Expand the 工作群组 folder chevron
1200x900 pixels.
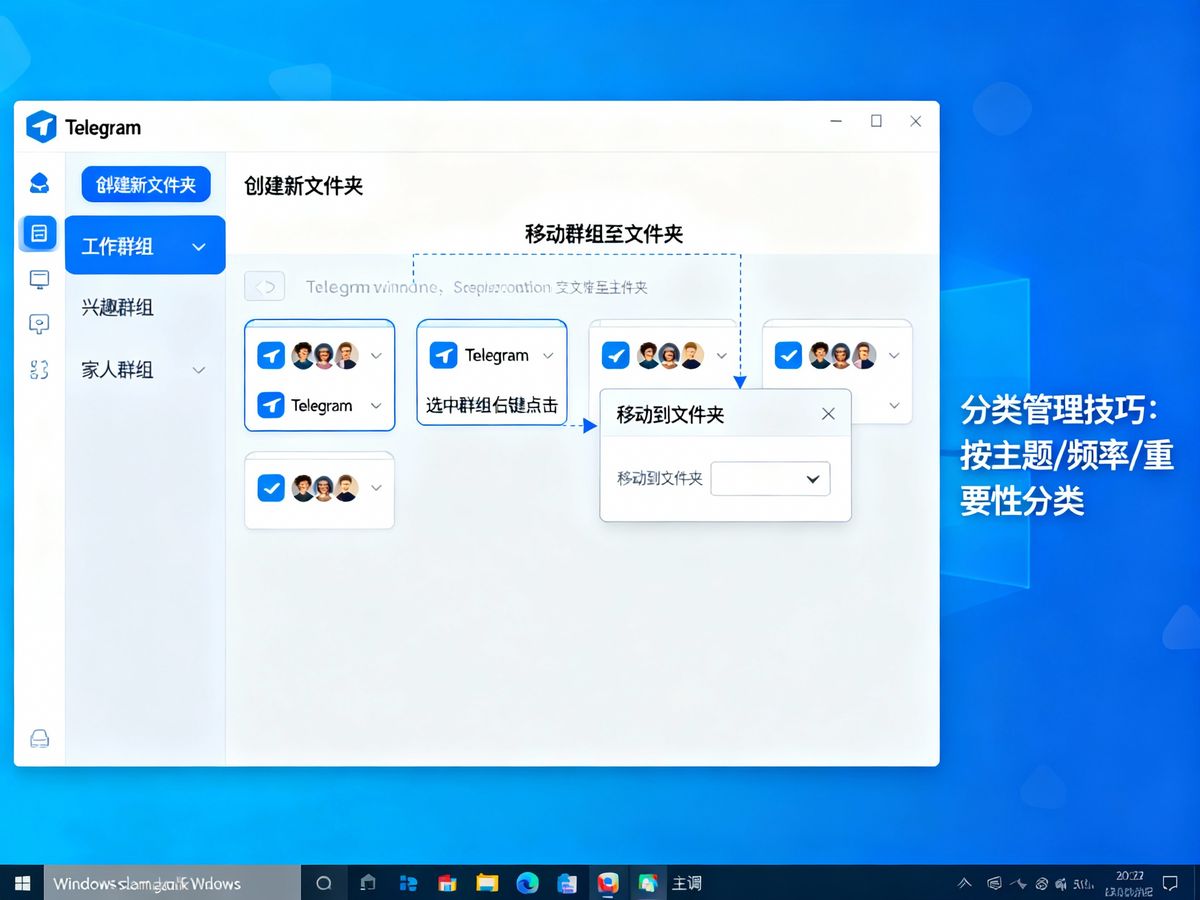point(199,247)
